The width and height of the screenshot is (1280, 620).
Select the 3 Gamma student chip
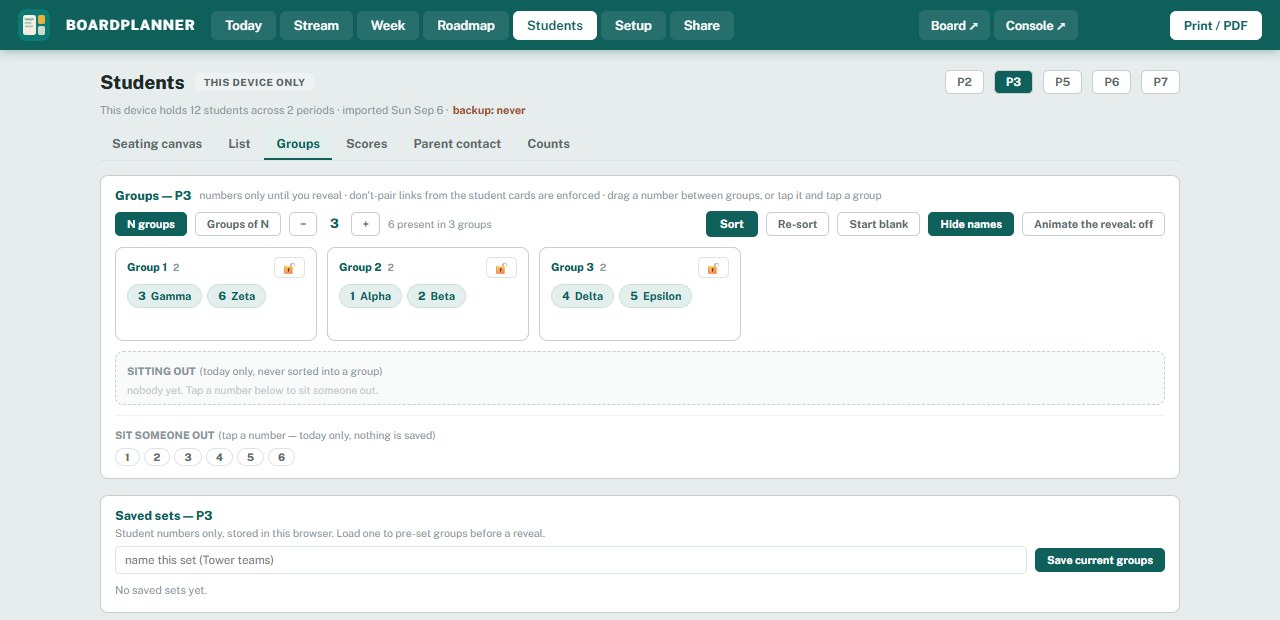coord(165,296)
